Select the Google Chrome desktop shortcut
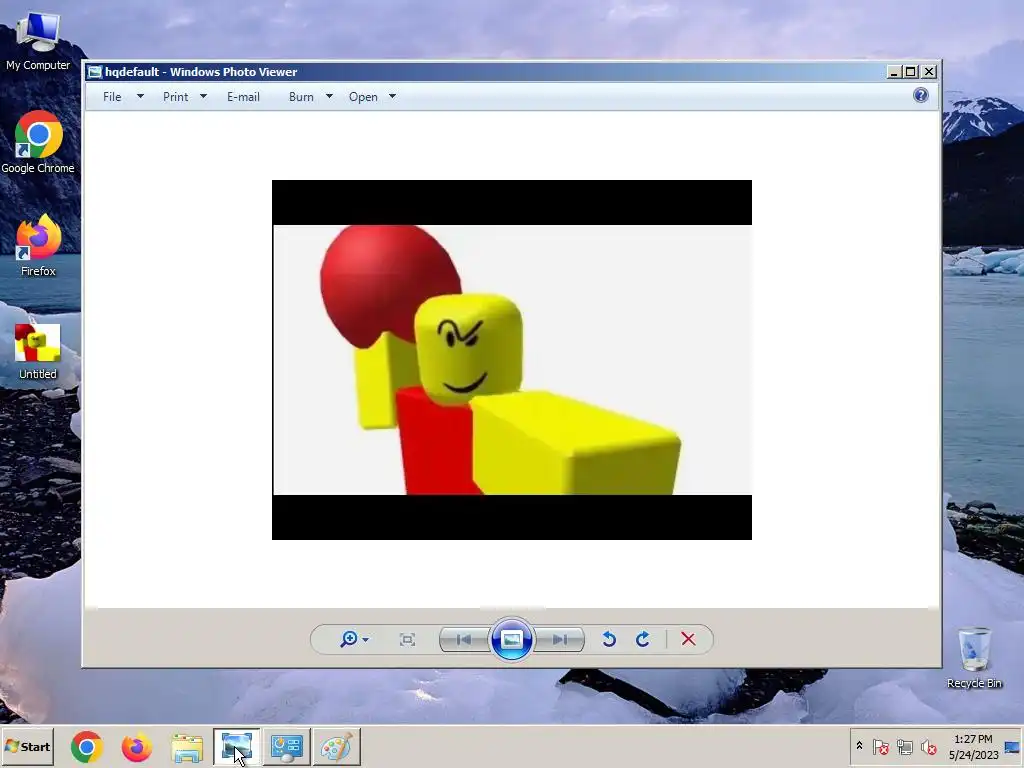Viewport: 1024px width, 768px height. point(38,142)
